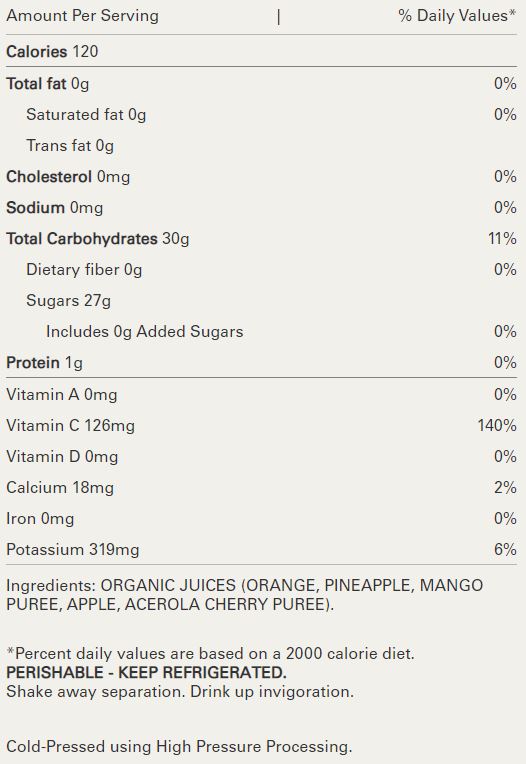The image size is (526, 764).
Task: Click the Amount Per Serving header
Action: [x=82, y=16]
